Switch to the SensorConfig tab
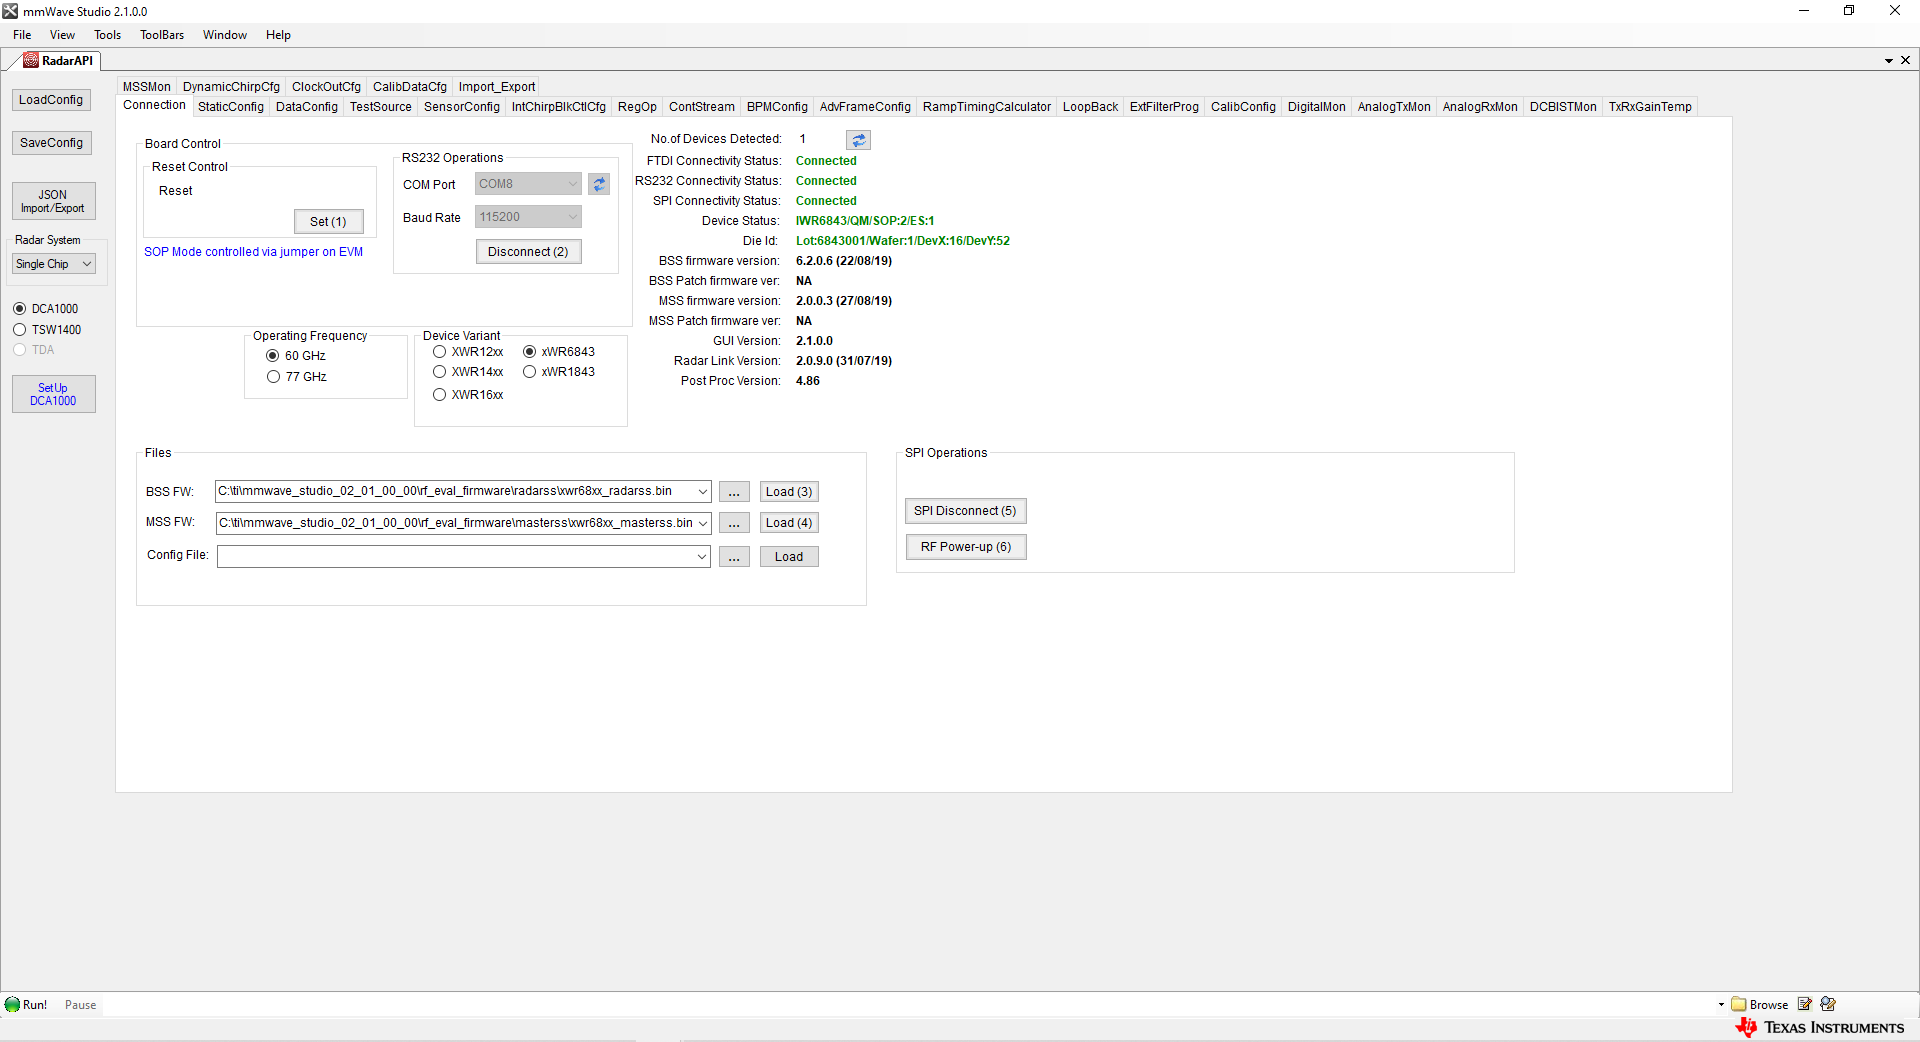1920x1042 pixels. click(x=462, y=107)
